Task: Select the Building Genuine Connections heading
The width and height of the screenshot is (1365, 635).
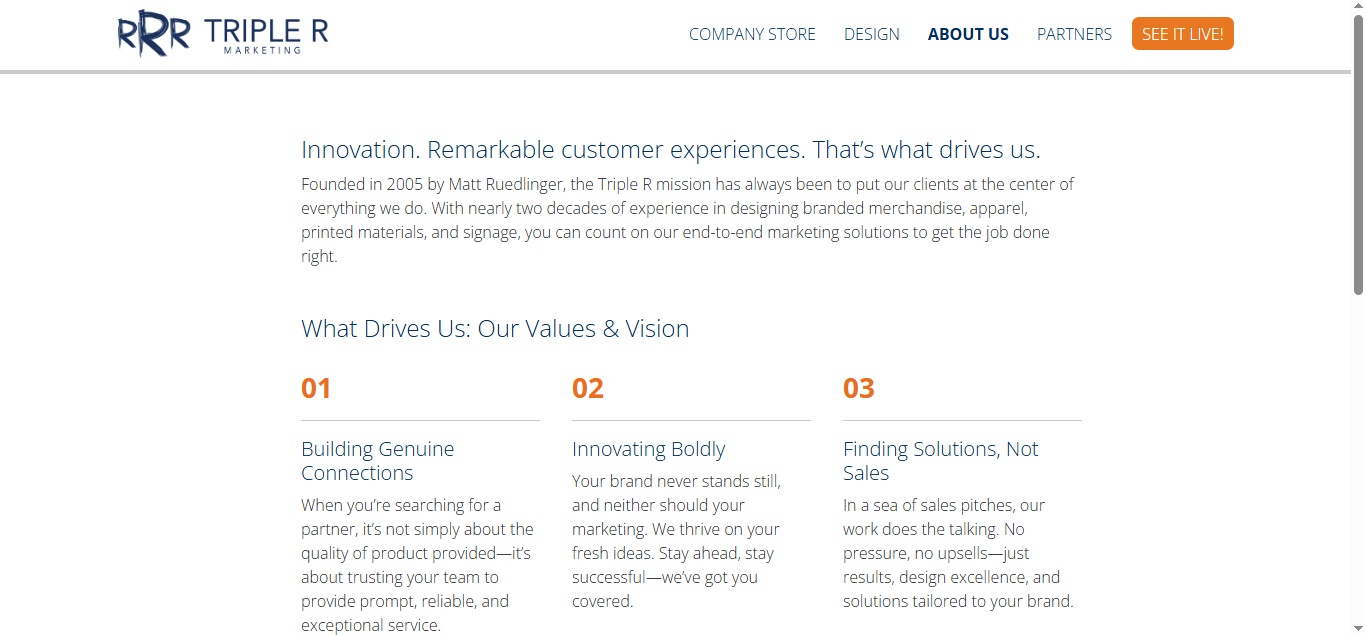Action: click(x=378, y=461)
